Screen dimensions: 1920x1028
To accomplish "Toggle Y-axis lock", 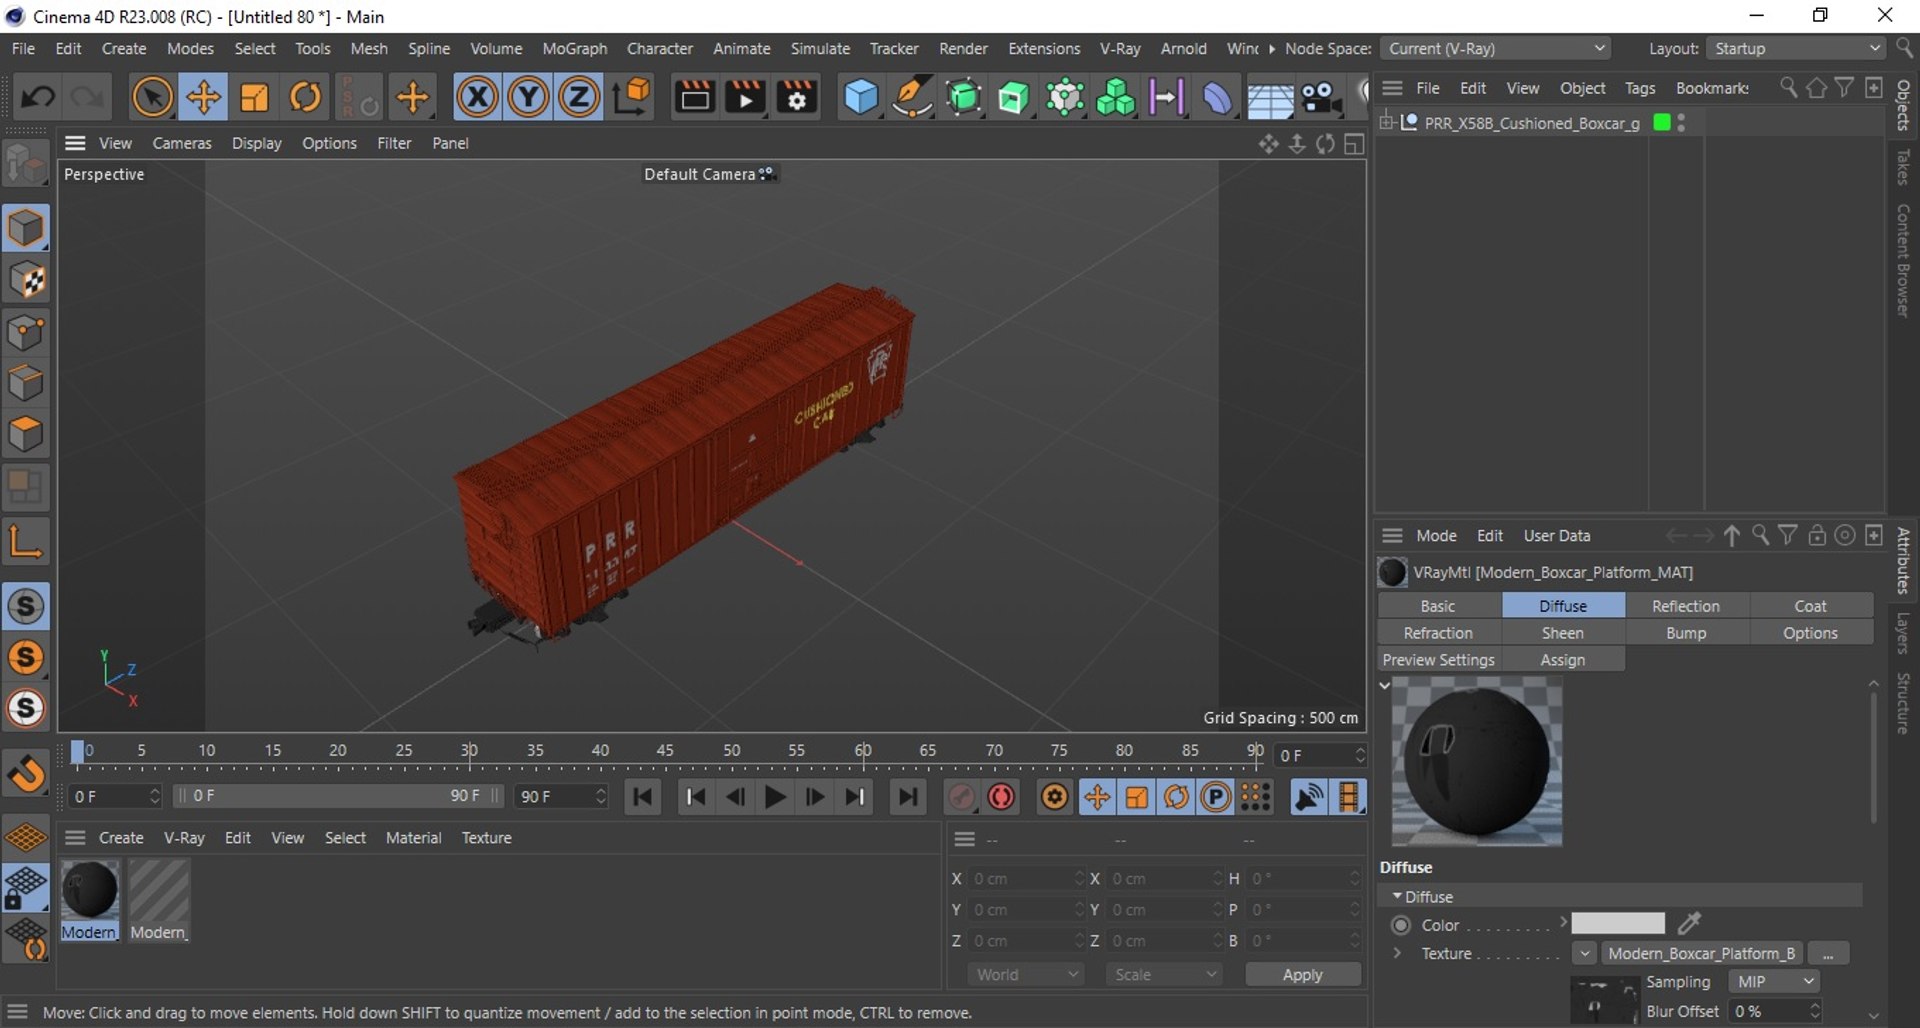I will pyautogui.click(x=528, y=97).
